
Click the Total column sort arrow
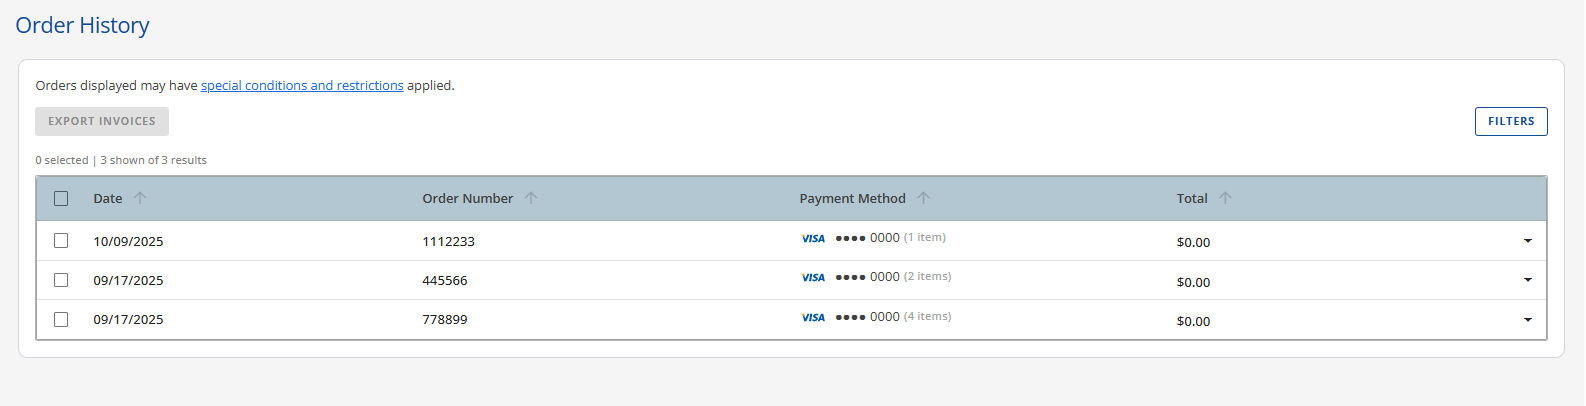tap(1225, 198)
